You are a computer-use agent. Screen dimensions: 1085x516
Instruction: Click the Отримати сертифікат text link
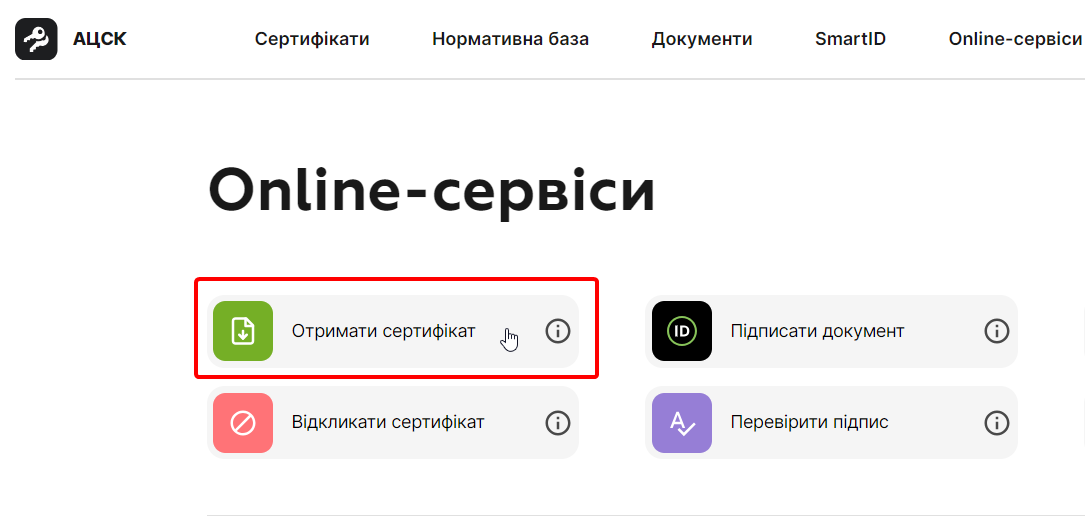coord(383,331)
